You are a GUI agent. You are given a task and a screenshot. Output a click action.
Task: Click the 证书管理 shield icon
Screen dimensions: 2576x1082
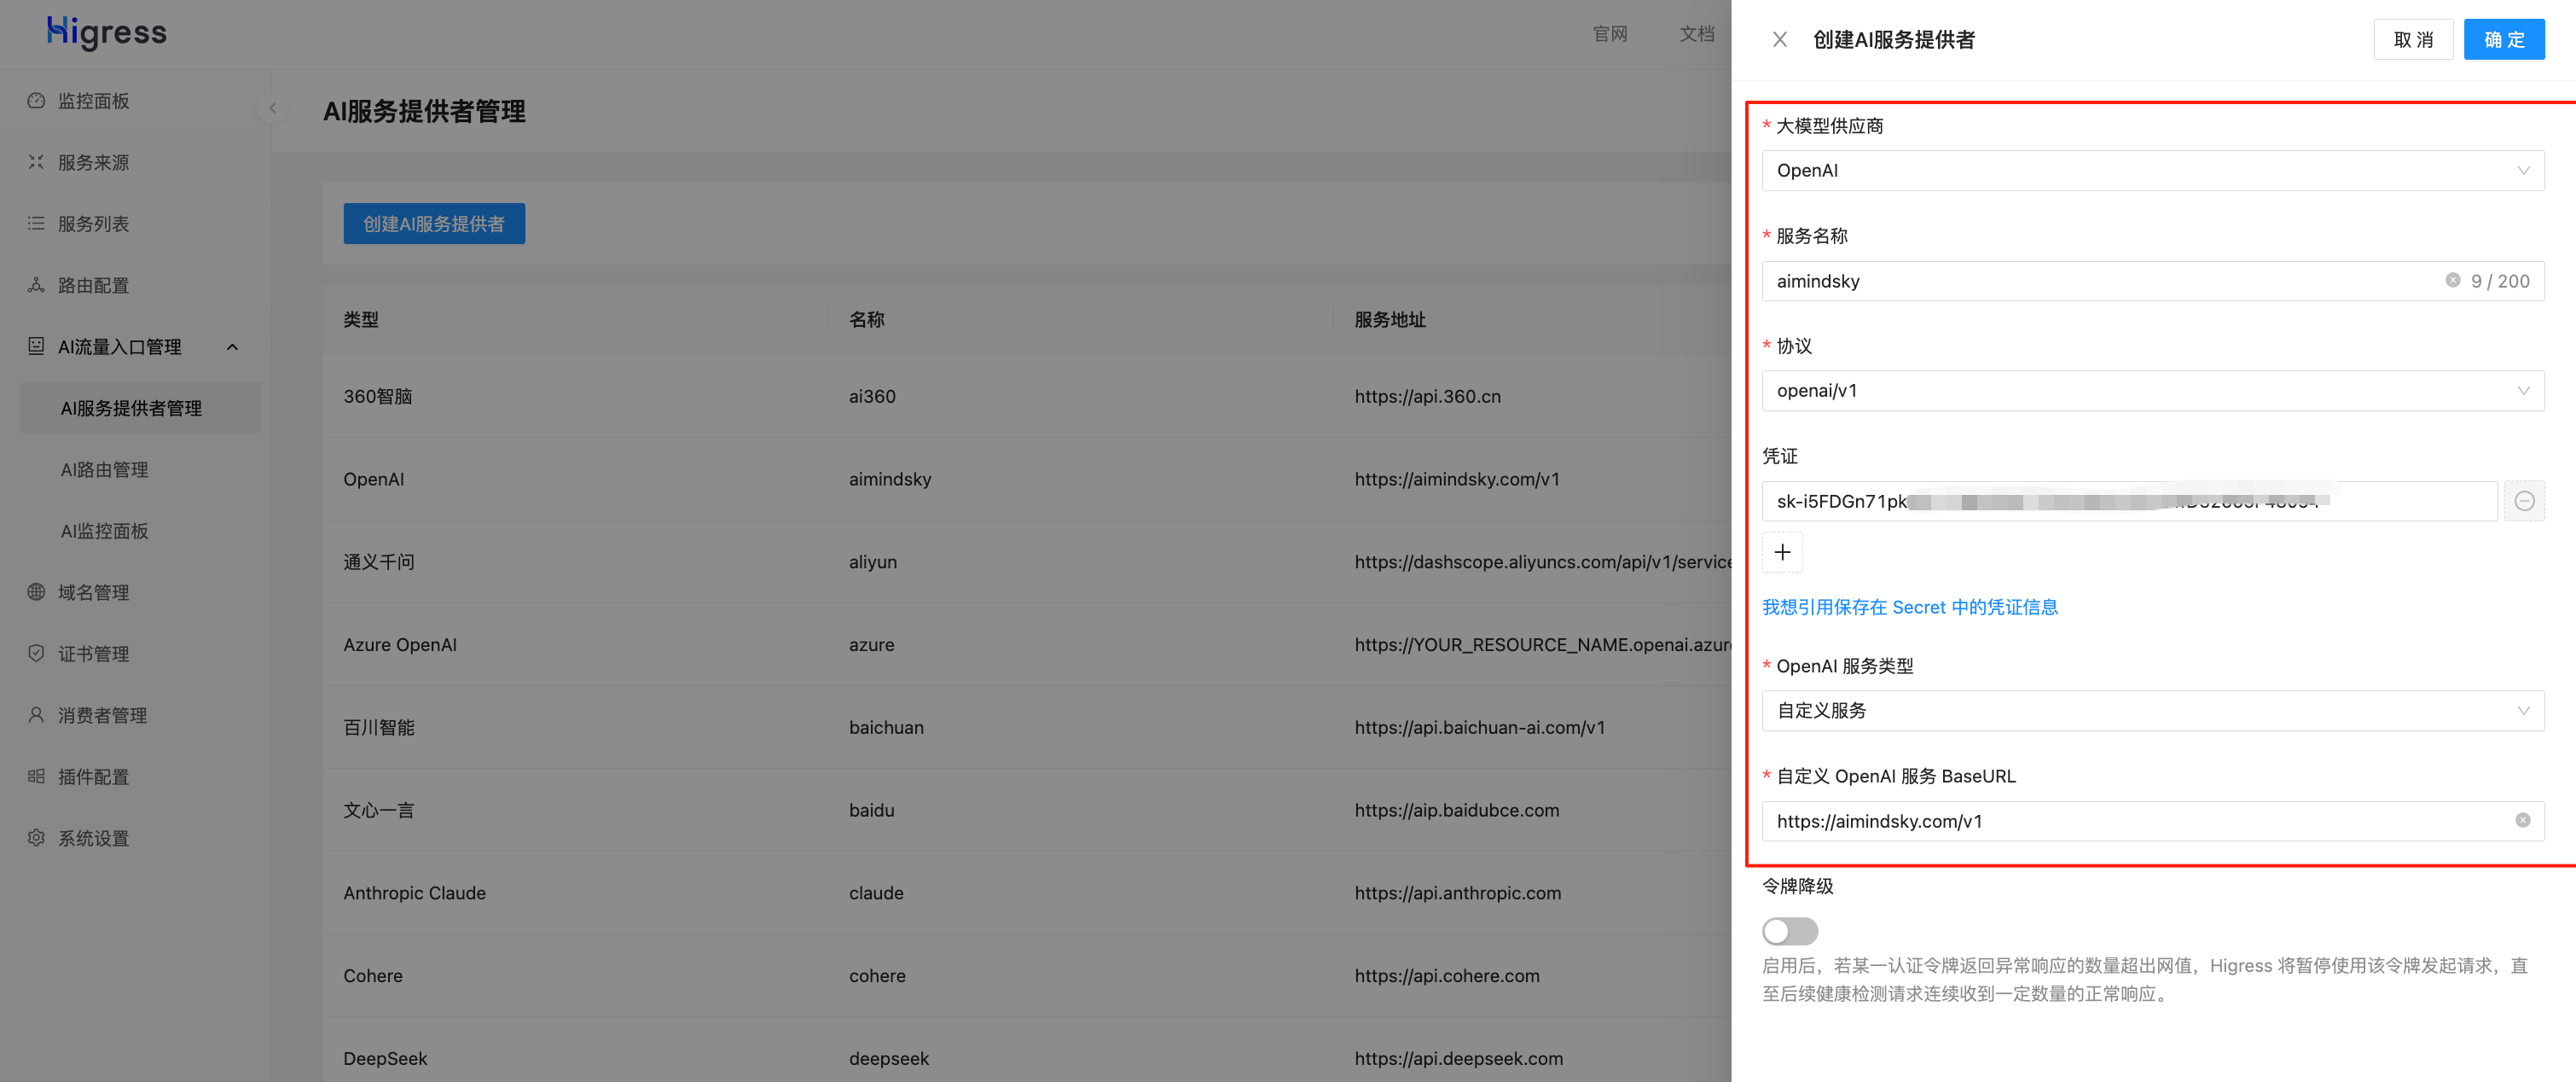coord(36,653)
